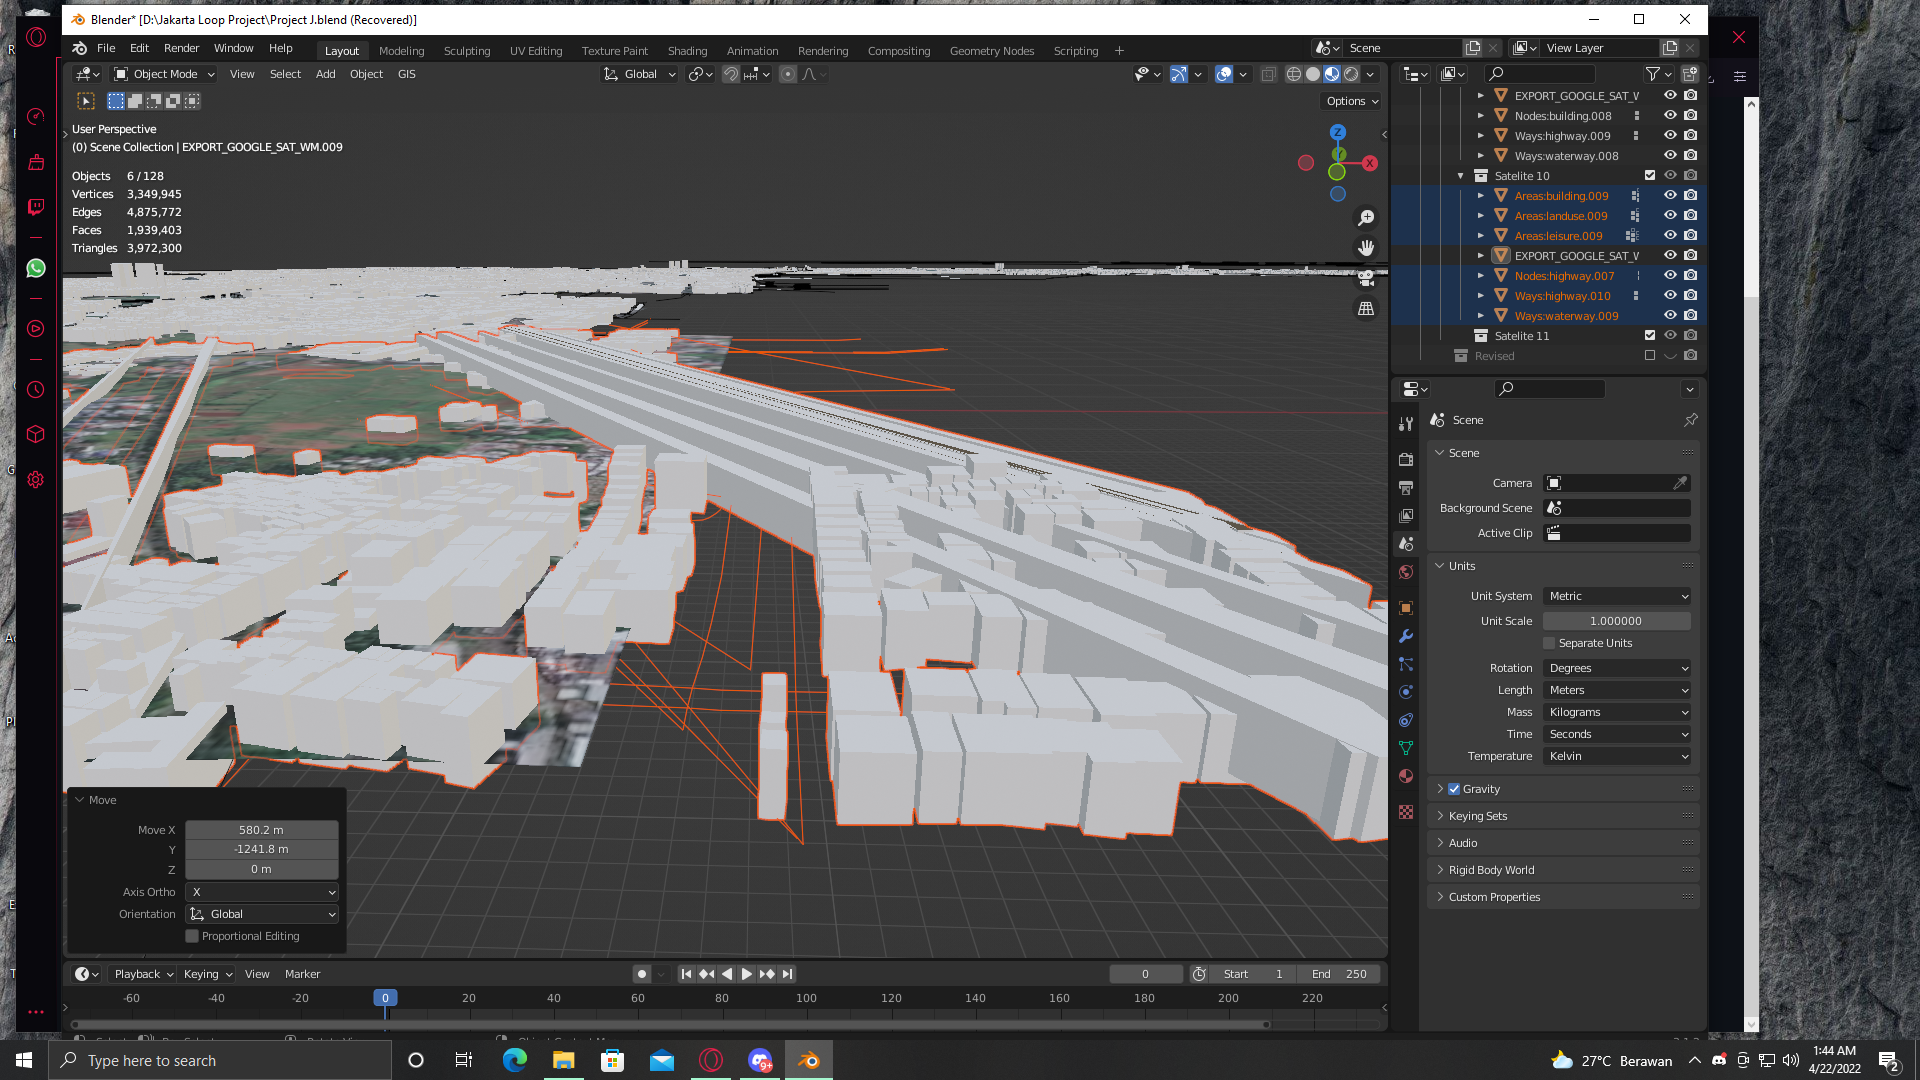
Task: Click the zoom in/out viewport gizmo
Action: tap(1366, 218)
